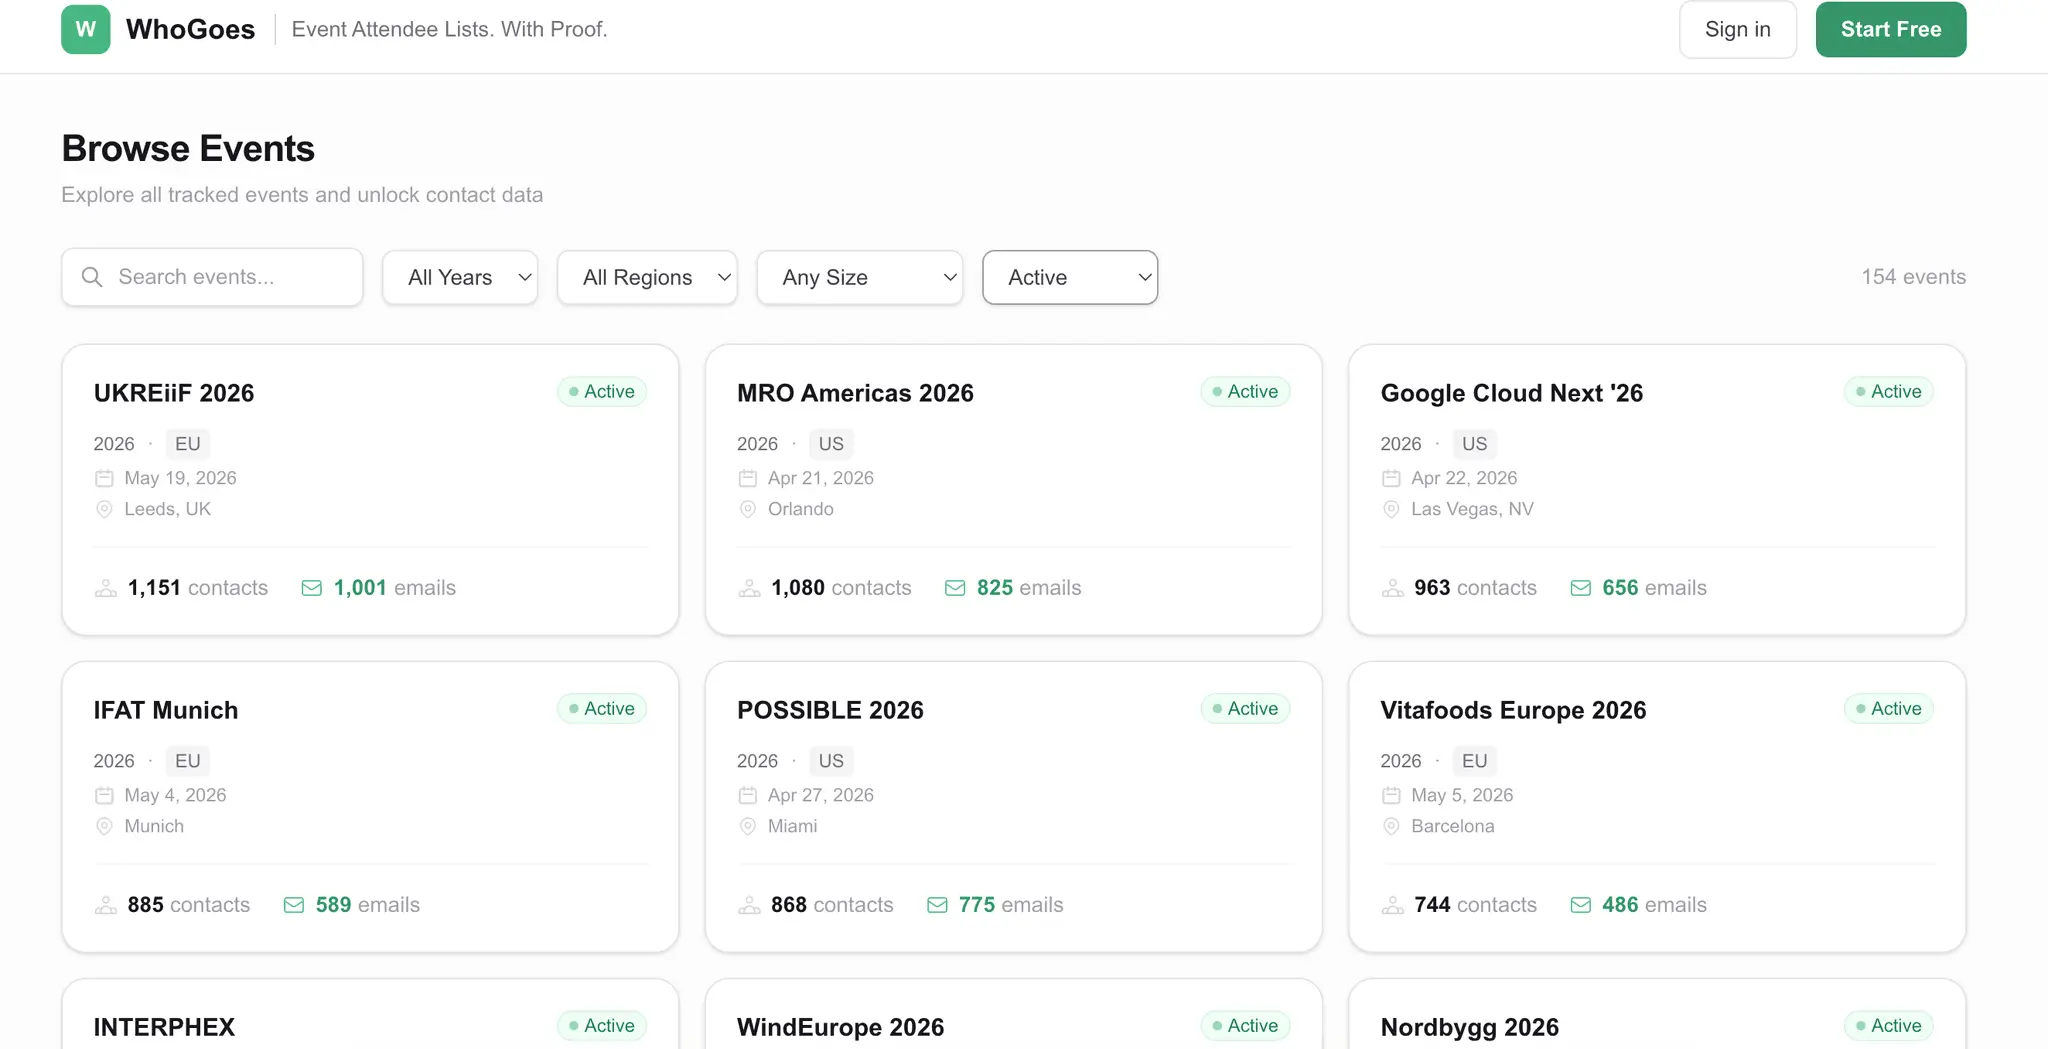The width and height of the screenshot is (2048, 1049).
Task: Click the Sign in button
Action: click(1738, 29)
